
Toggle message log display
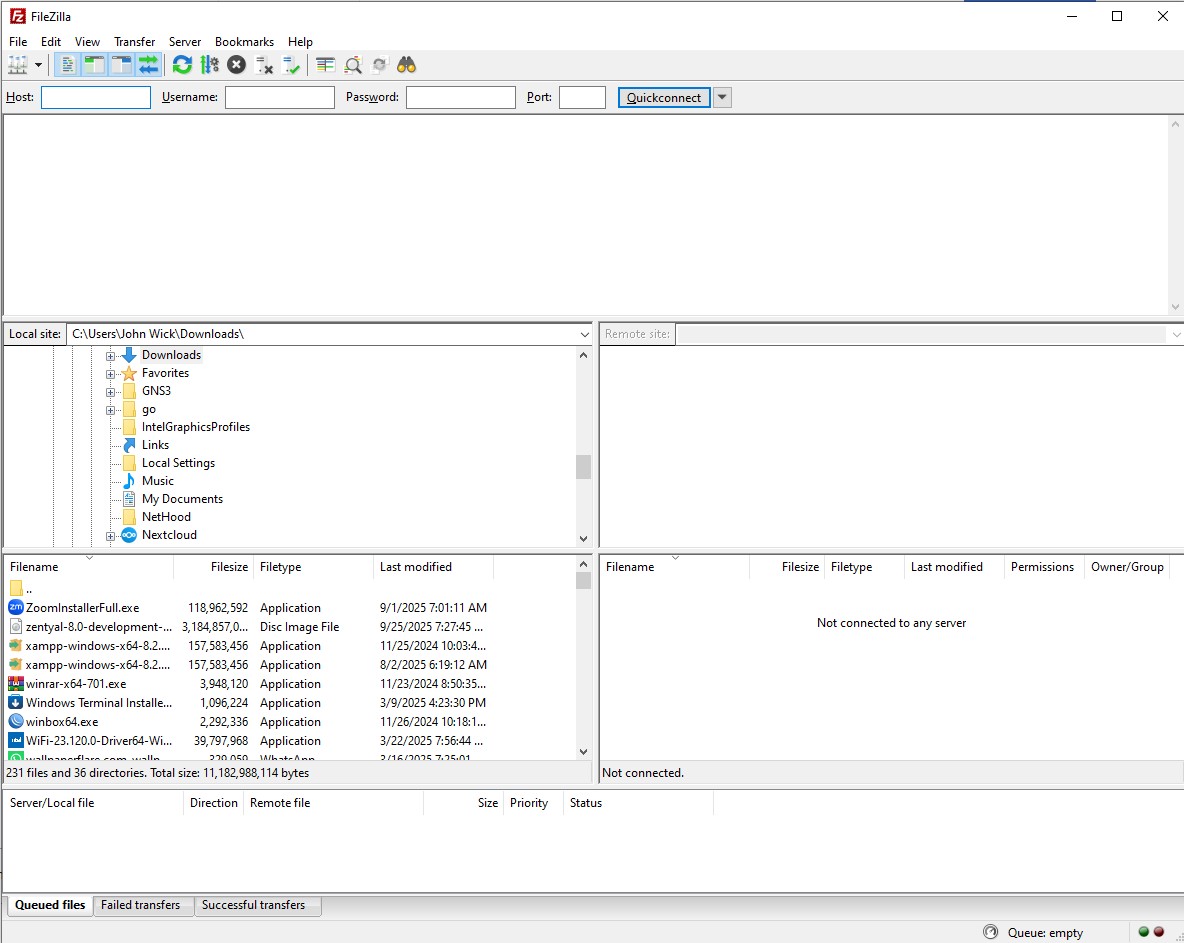68,65
